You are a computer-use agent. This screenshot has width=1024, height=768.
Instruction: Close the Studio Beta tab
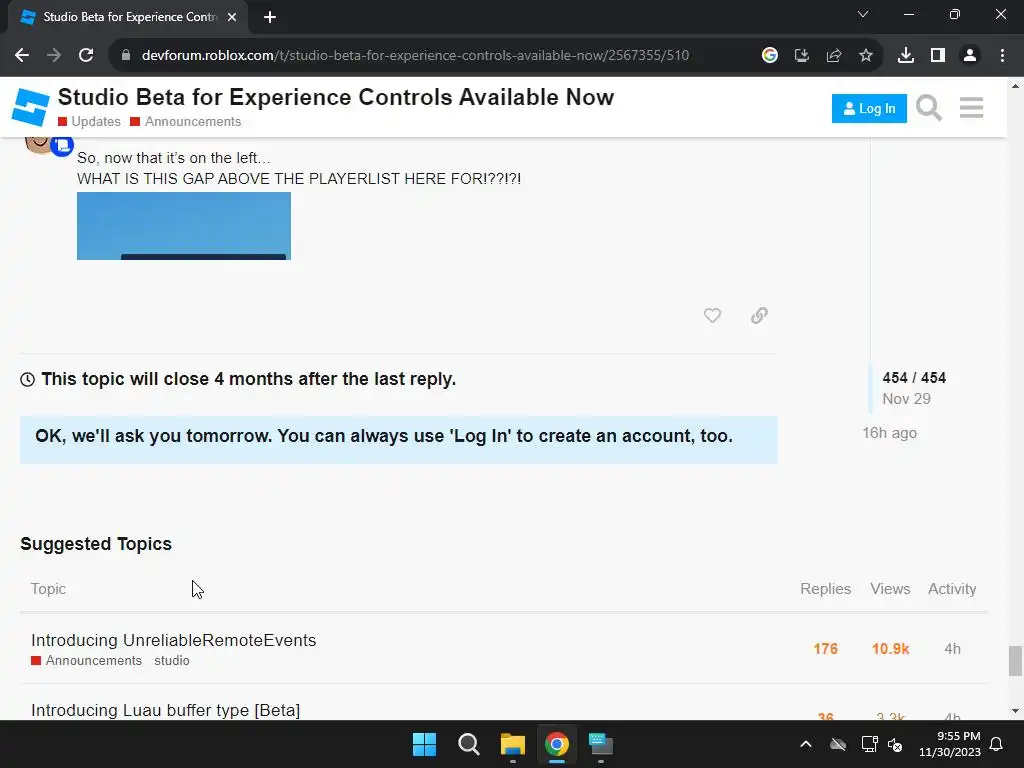[x=232, y=17]
